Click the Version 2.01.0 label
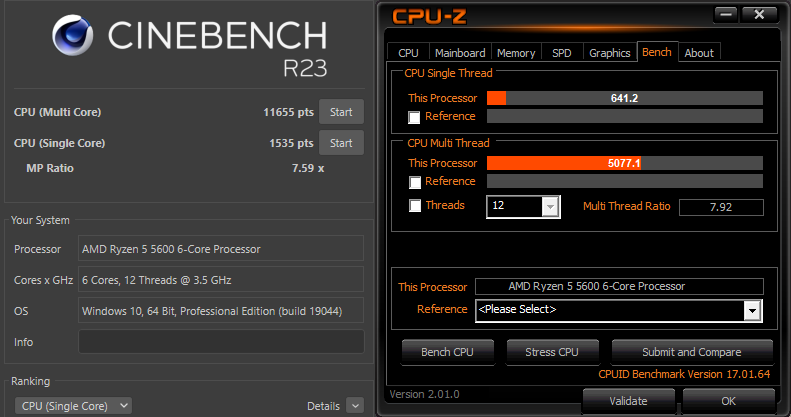Image resolution: width=791 pixels, height=417 pixels. coord(424,394)
